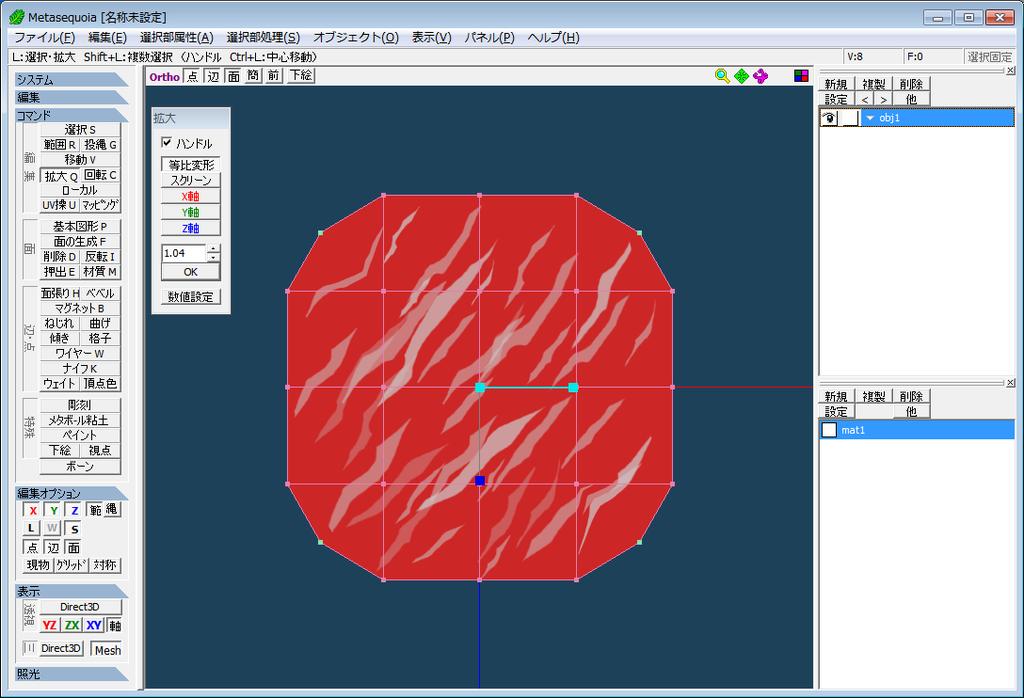Viewport: 1024px width, 698px height.
Task: Select X軸 scaling axis
Action: [191, 196]
